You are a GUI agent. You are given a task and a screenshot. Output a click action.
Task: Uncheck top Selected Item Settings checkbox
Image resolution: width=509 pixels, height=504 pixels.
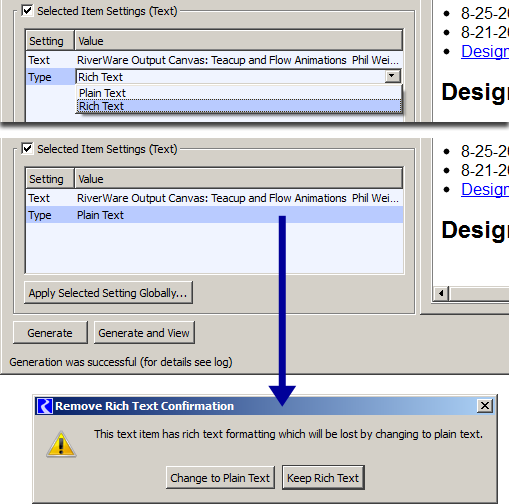click(x=27, y=11)
